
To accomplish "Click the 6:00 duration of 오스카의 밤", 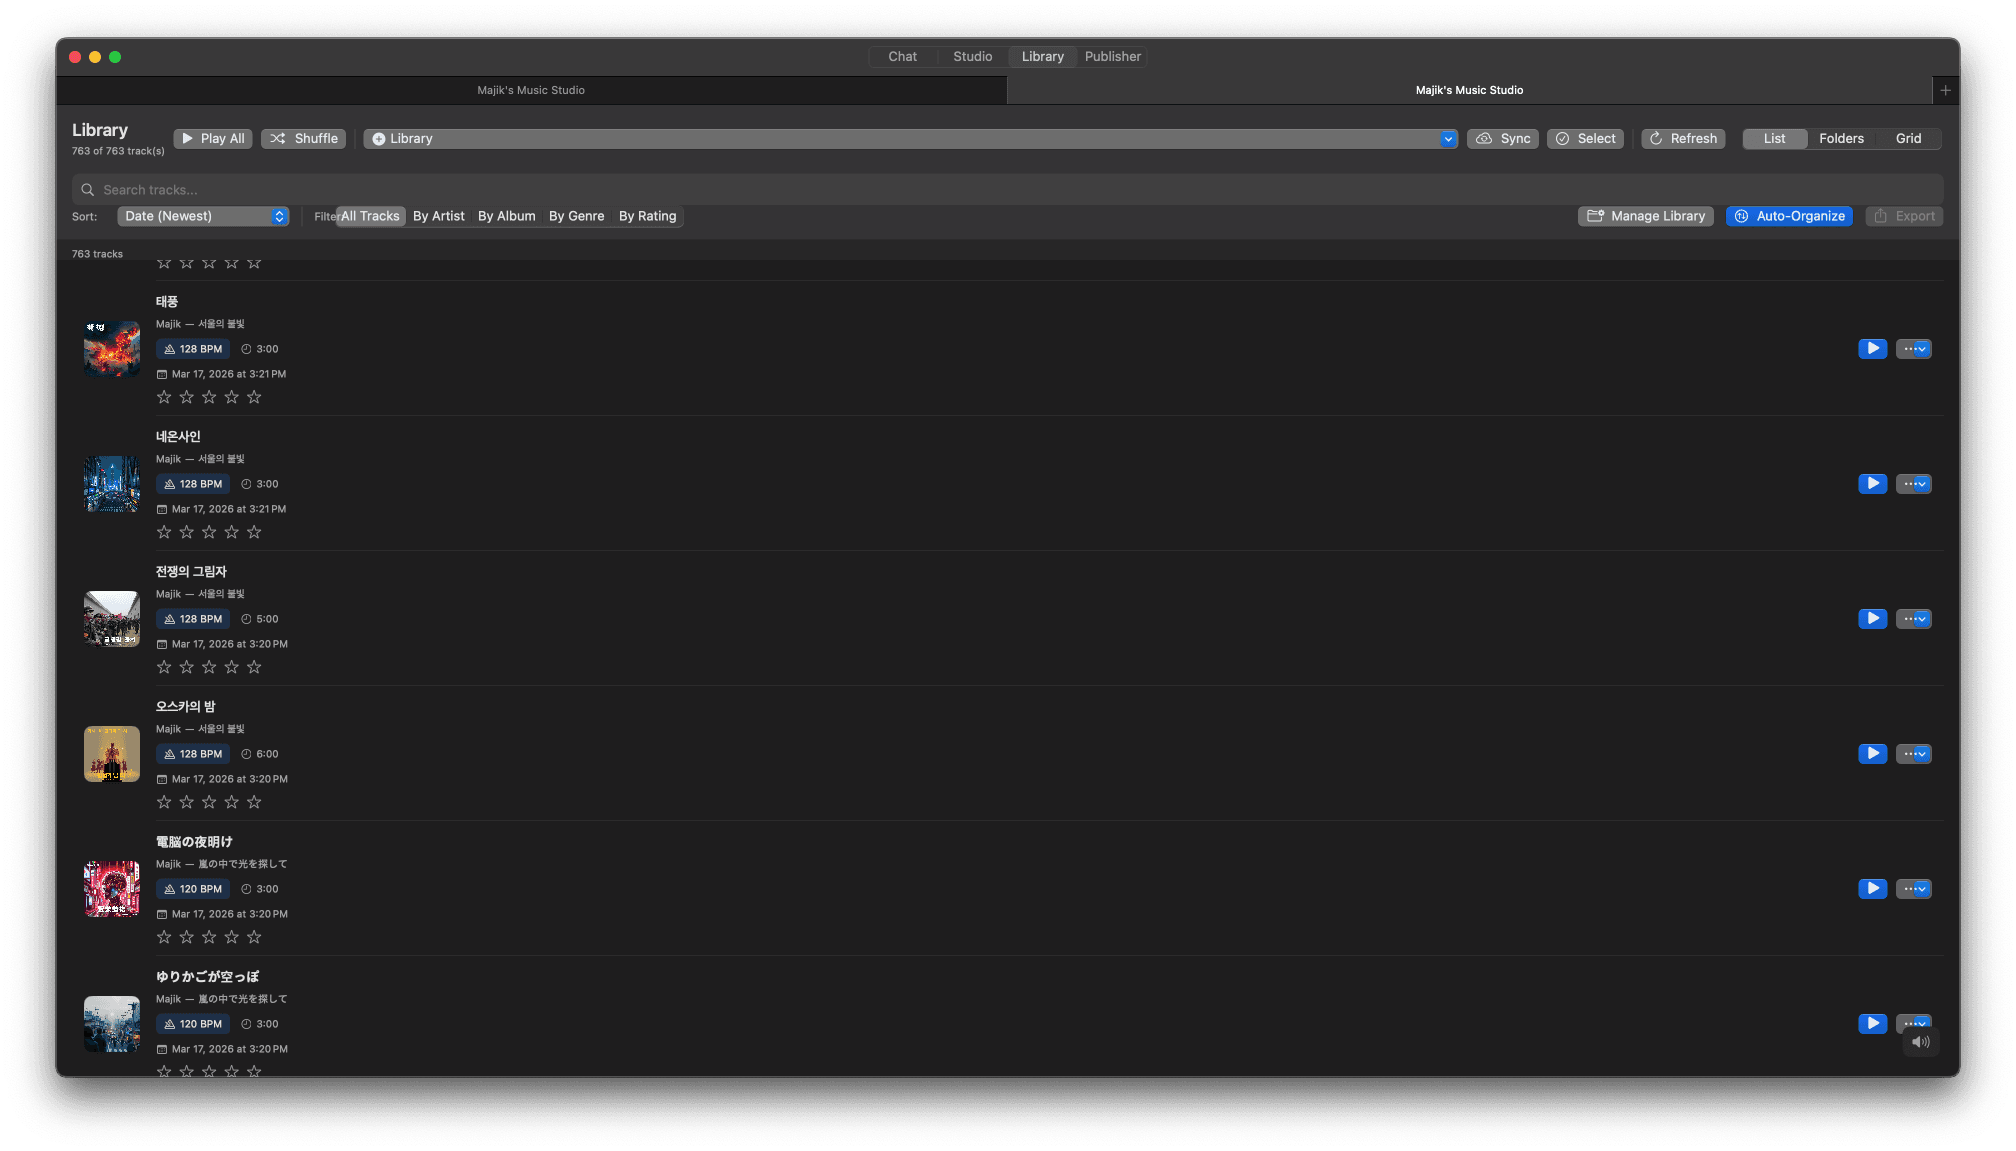I will [x=260, y=754].
